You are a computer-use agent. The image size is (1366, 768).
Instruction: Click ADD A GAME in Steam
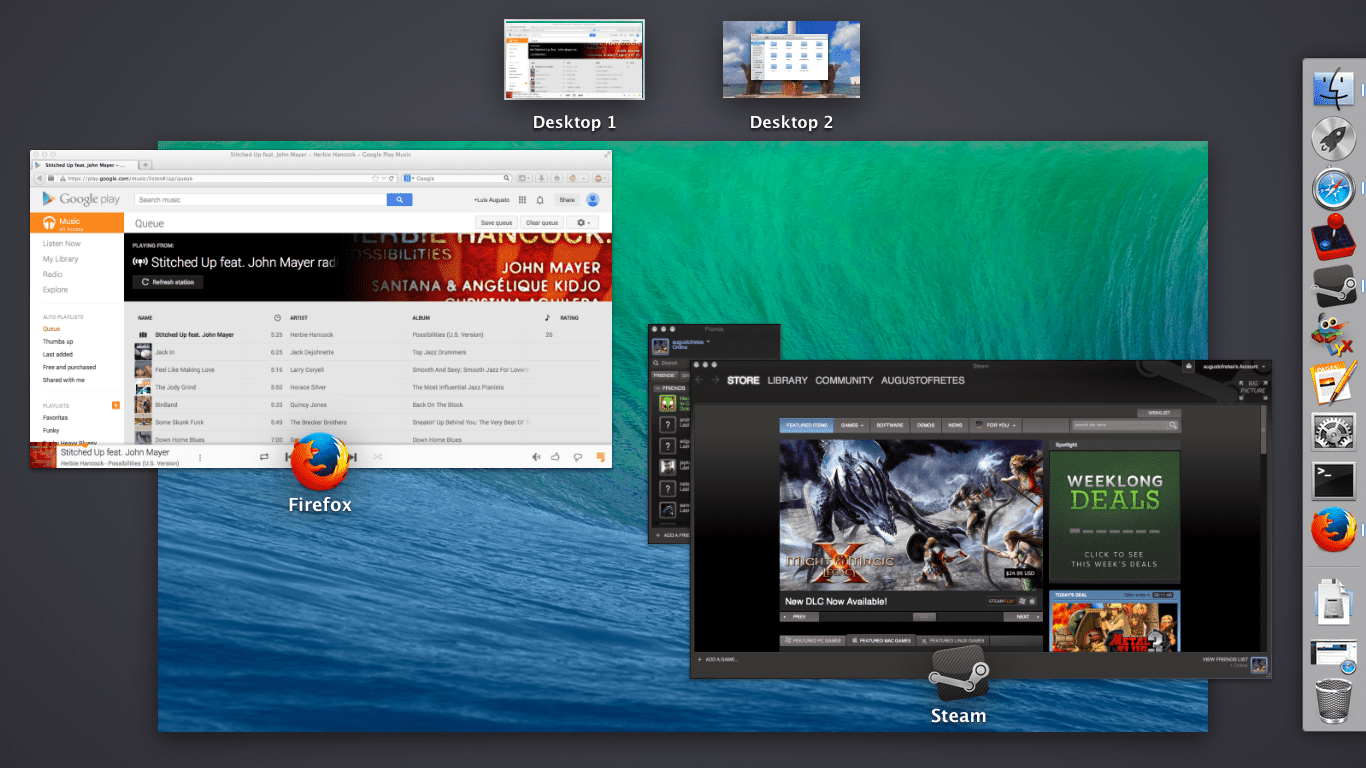click(x=718, y=660)
